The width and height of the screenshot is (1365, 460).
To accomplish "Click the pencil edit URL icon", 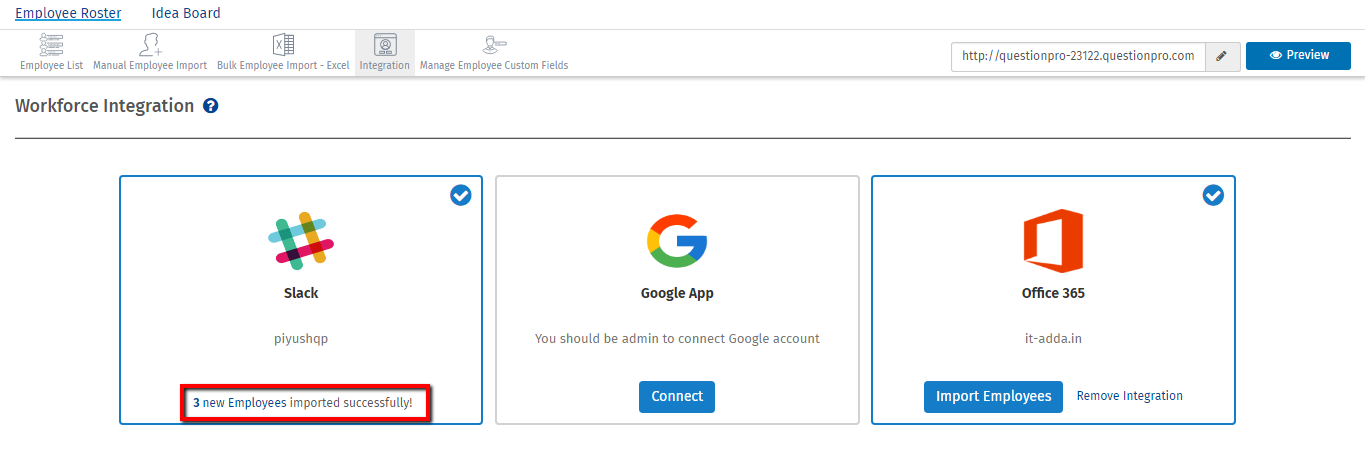I will pyautogui.click(x=1221, y=56).
